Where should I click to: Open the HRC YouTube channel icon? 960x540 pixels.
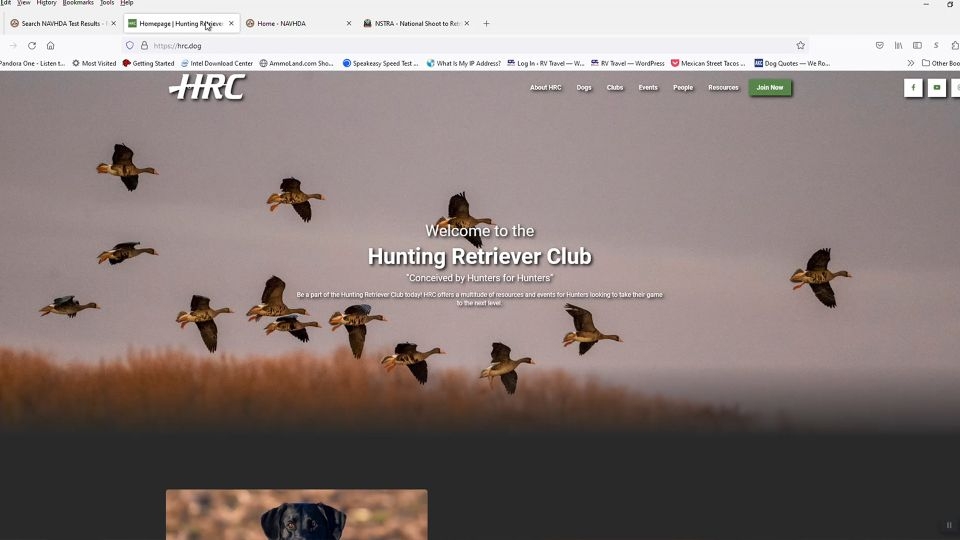tap(936, 88)
